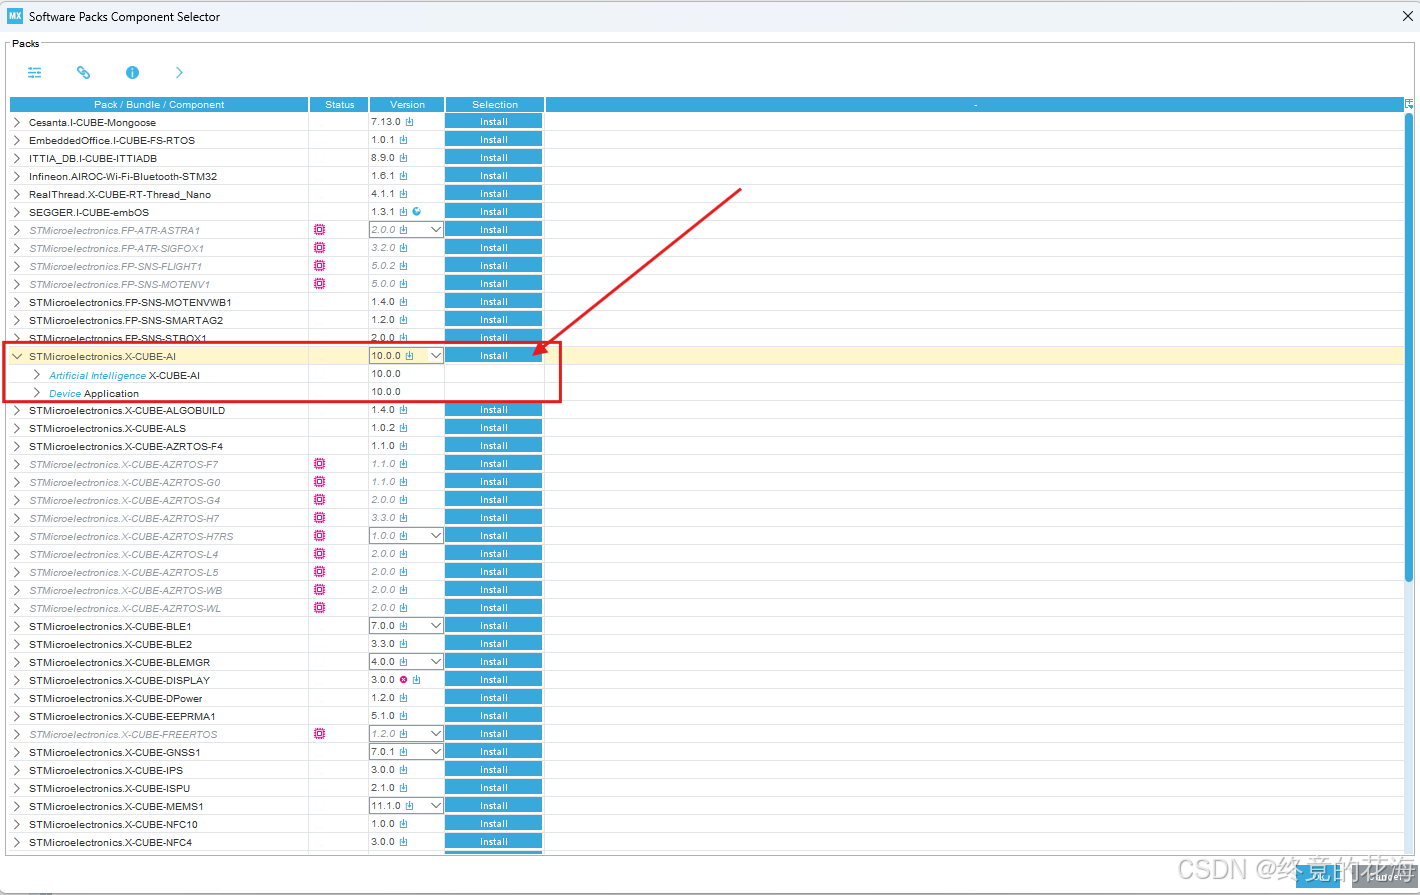This screenshot has width=1420, height=895.
Task: Install the STMicroelectronics.X-CUBE-AI pack
Action: (494, 356)
